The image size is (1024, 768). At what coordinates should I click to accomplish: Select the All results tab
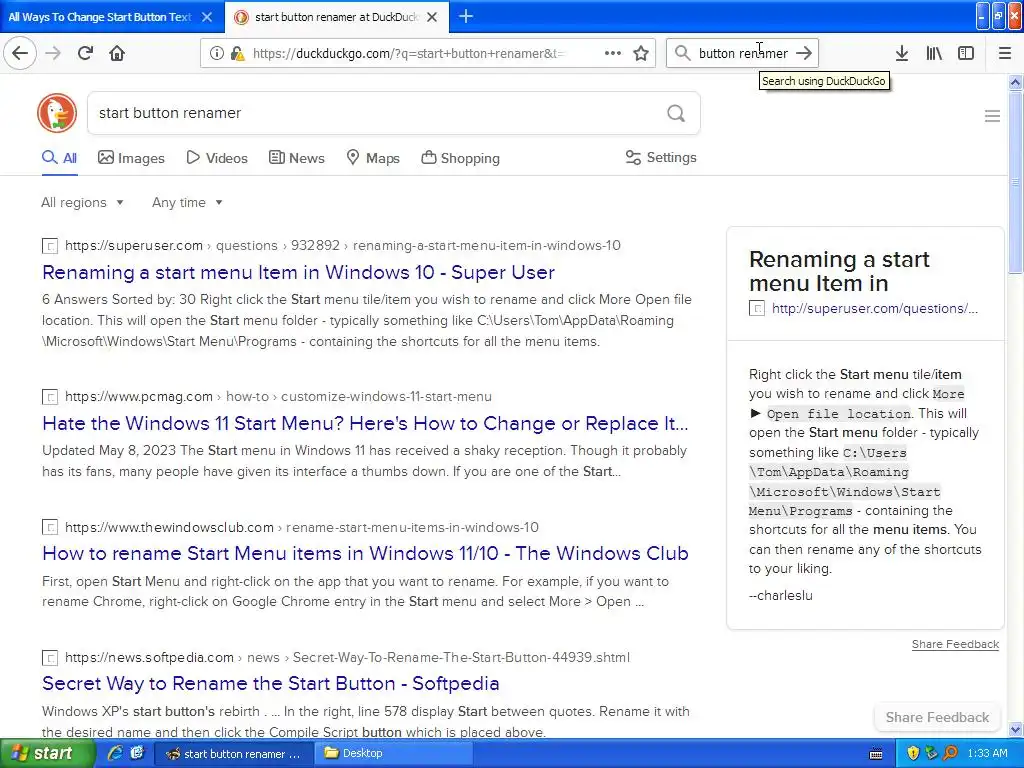(59, 158)
